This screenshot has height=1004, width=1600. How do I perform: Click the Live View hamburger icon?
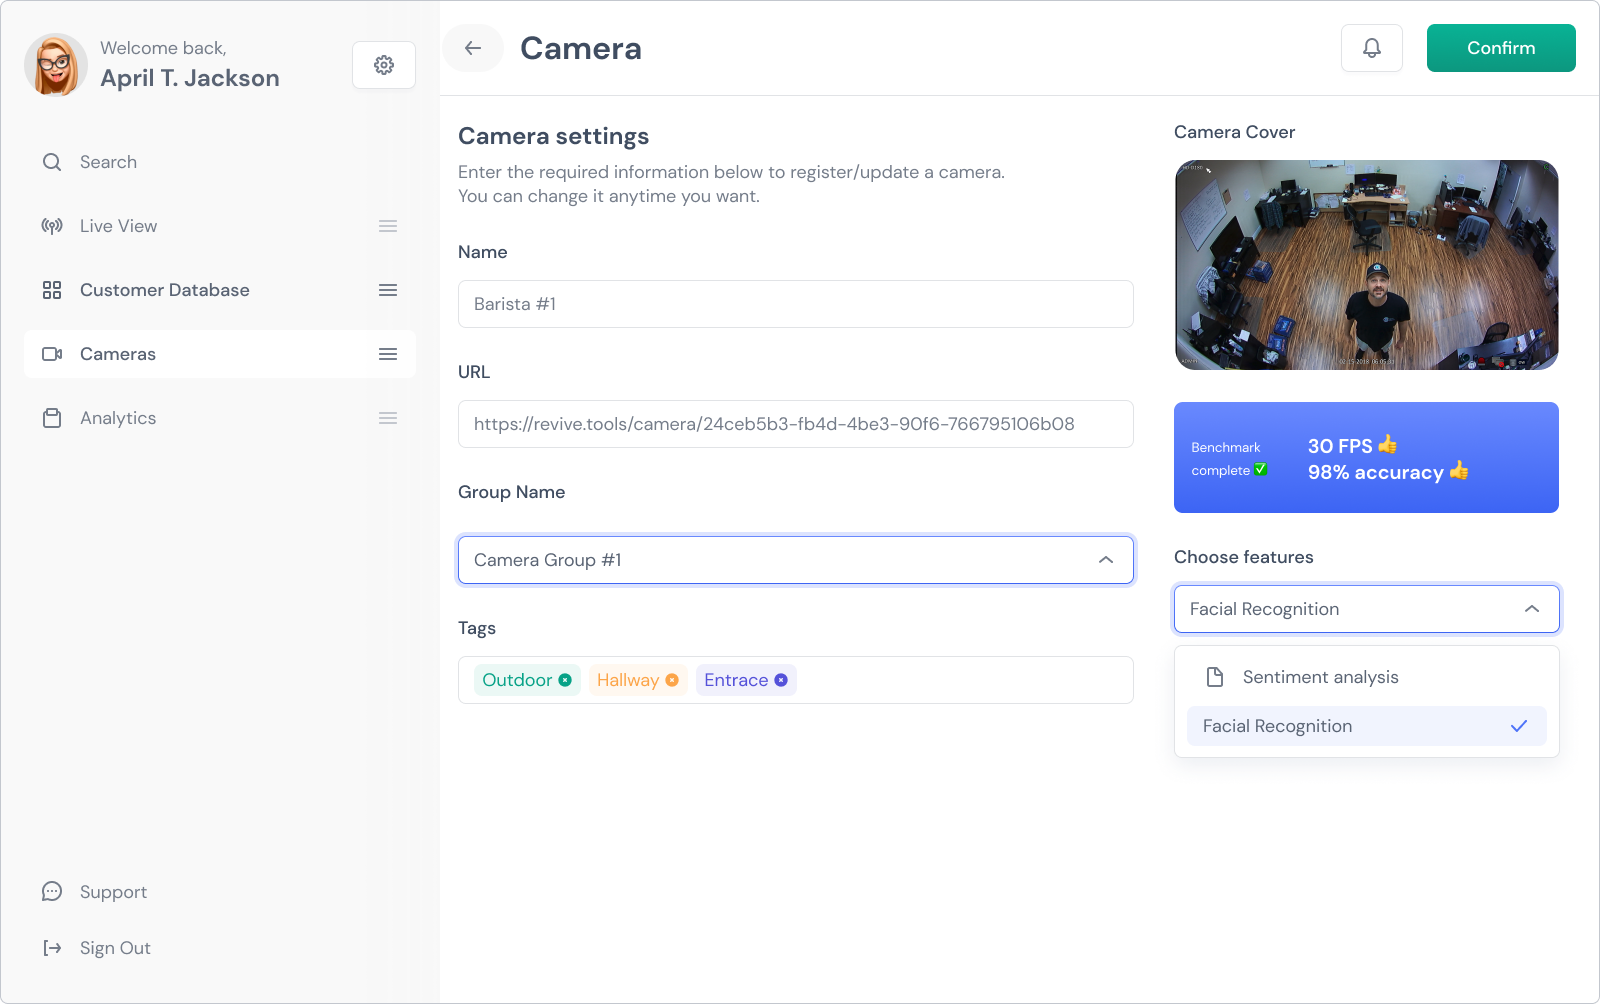click(x=388, y=226)
